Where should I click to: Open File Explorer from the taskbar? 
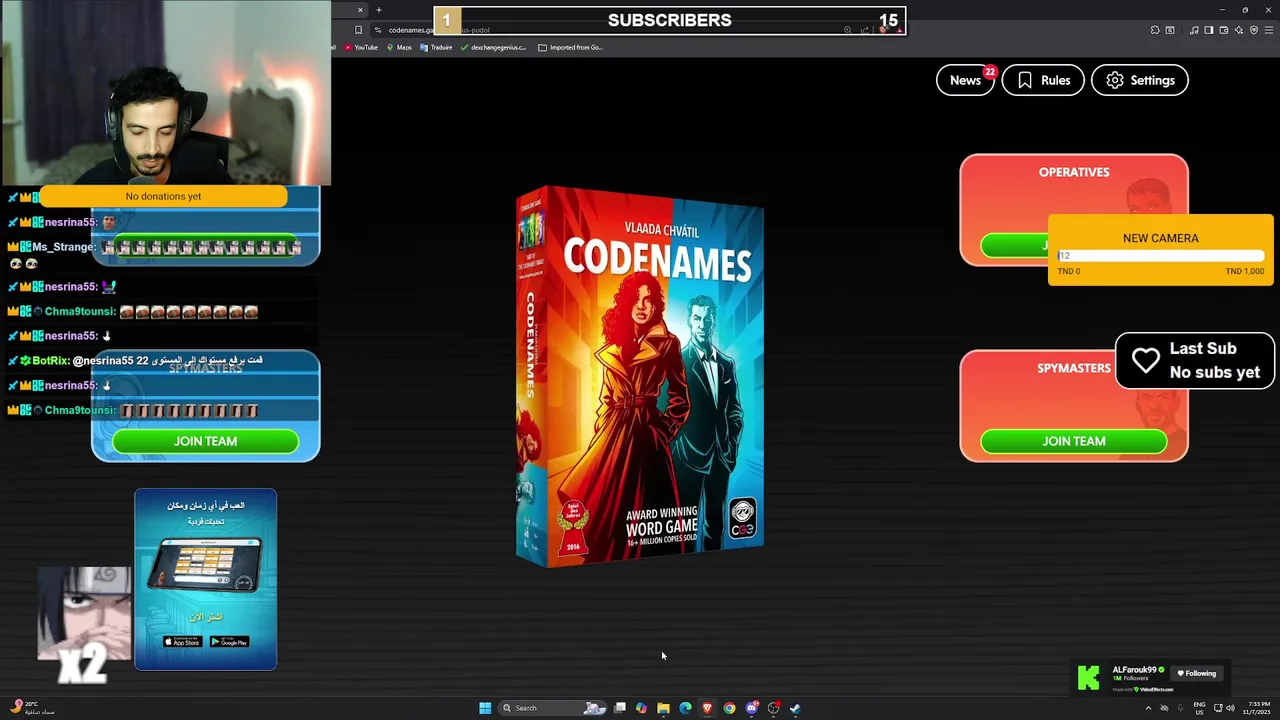pos(663,708)
